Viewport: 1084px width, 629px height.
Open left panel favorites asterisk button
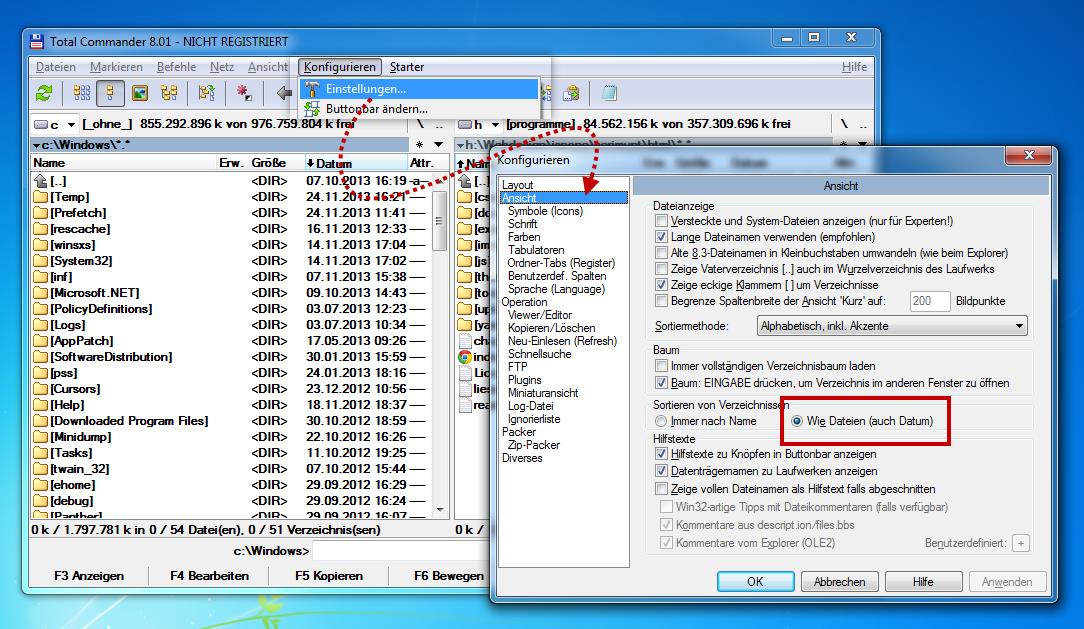420,144
